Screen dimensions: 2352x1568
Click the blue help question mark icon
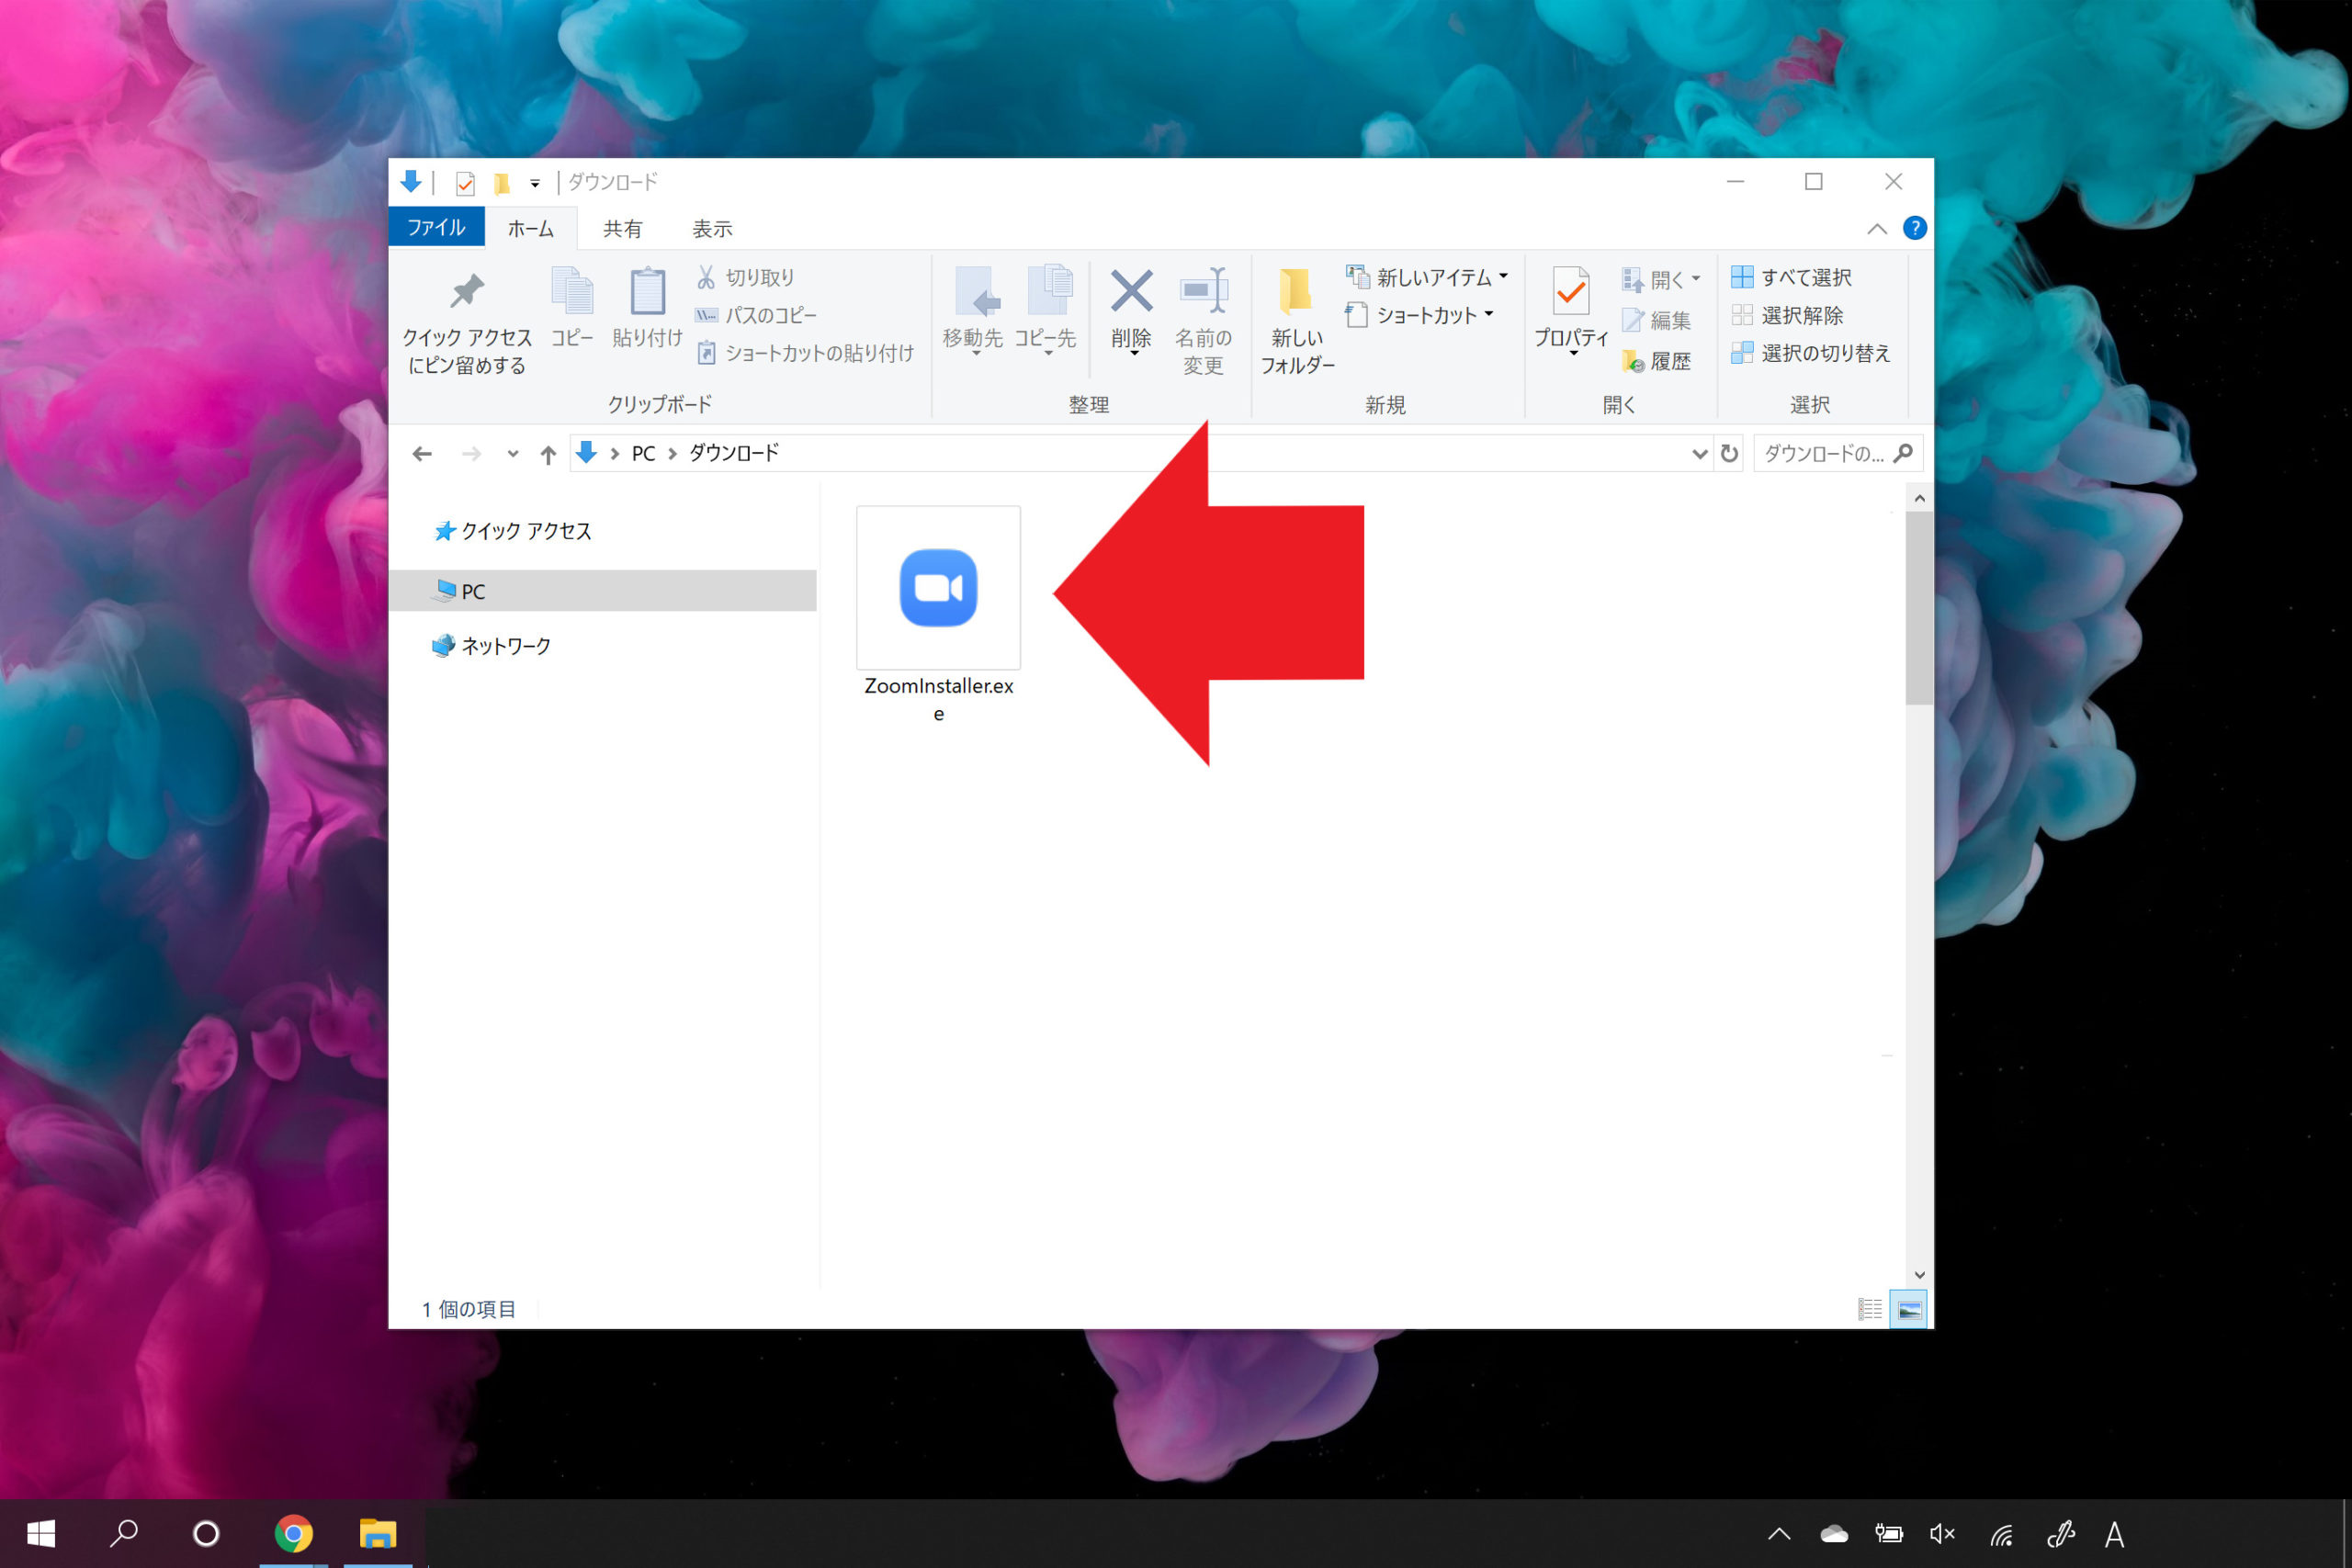(x=1914, y=228)
